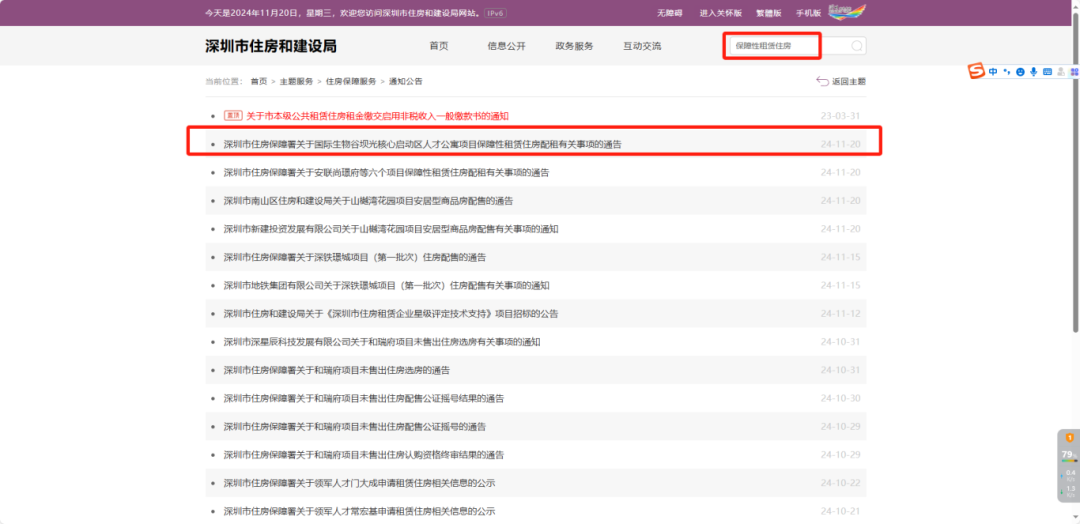The image size is (1080, 524).
Task: Open notice on 国际生物谷坝光核心启动区人才公寓
Action: pyautogui.click(x=422, y=144)
